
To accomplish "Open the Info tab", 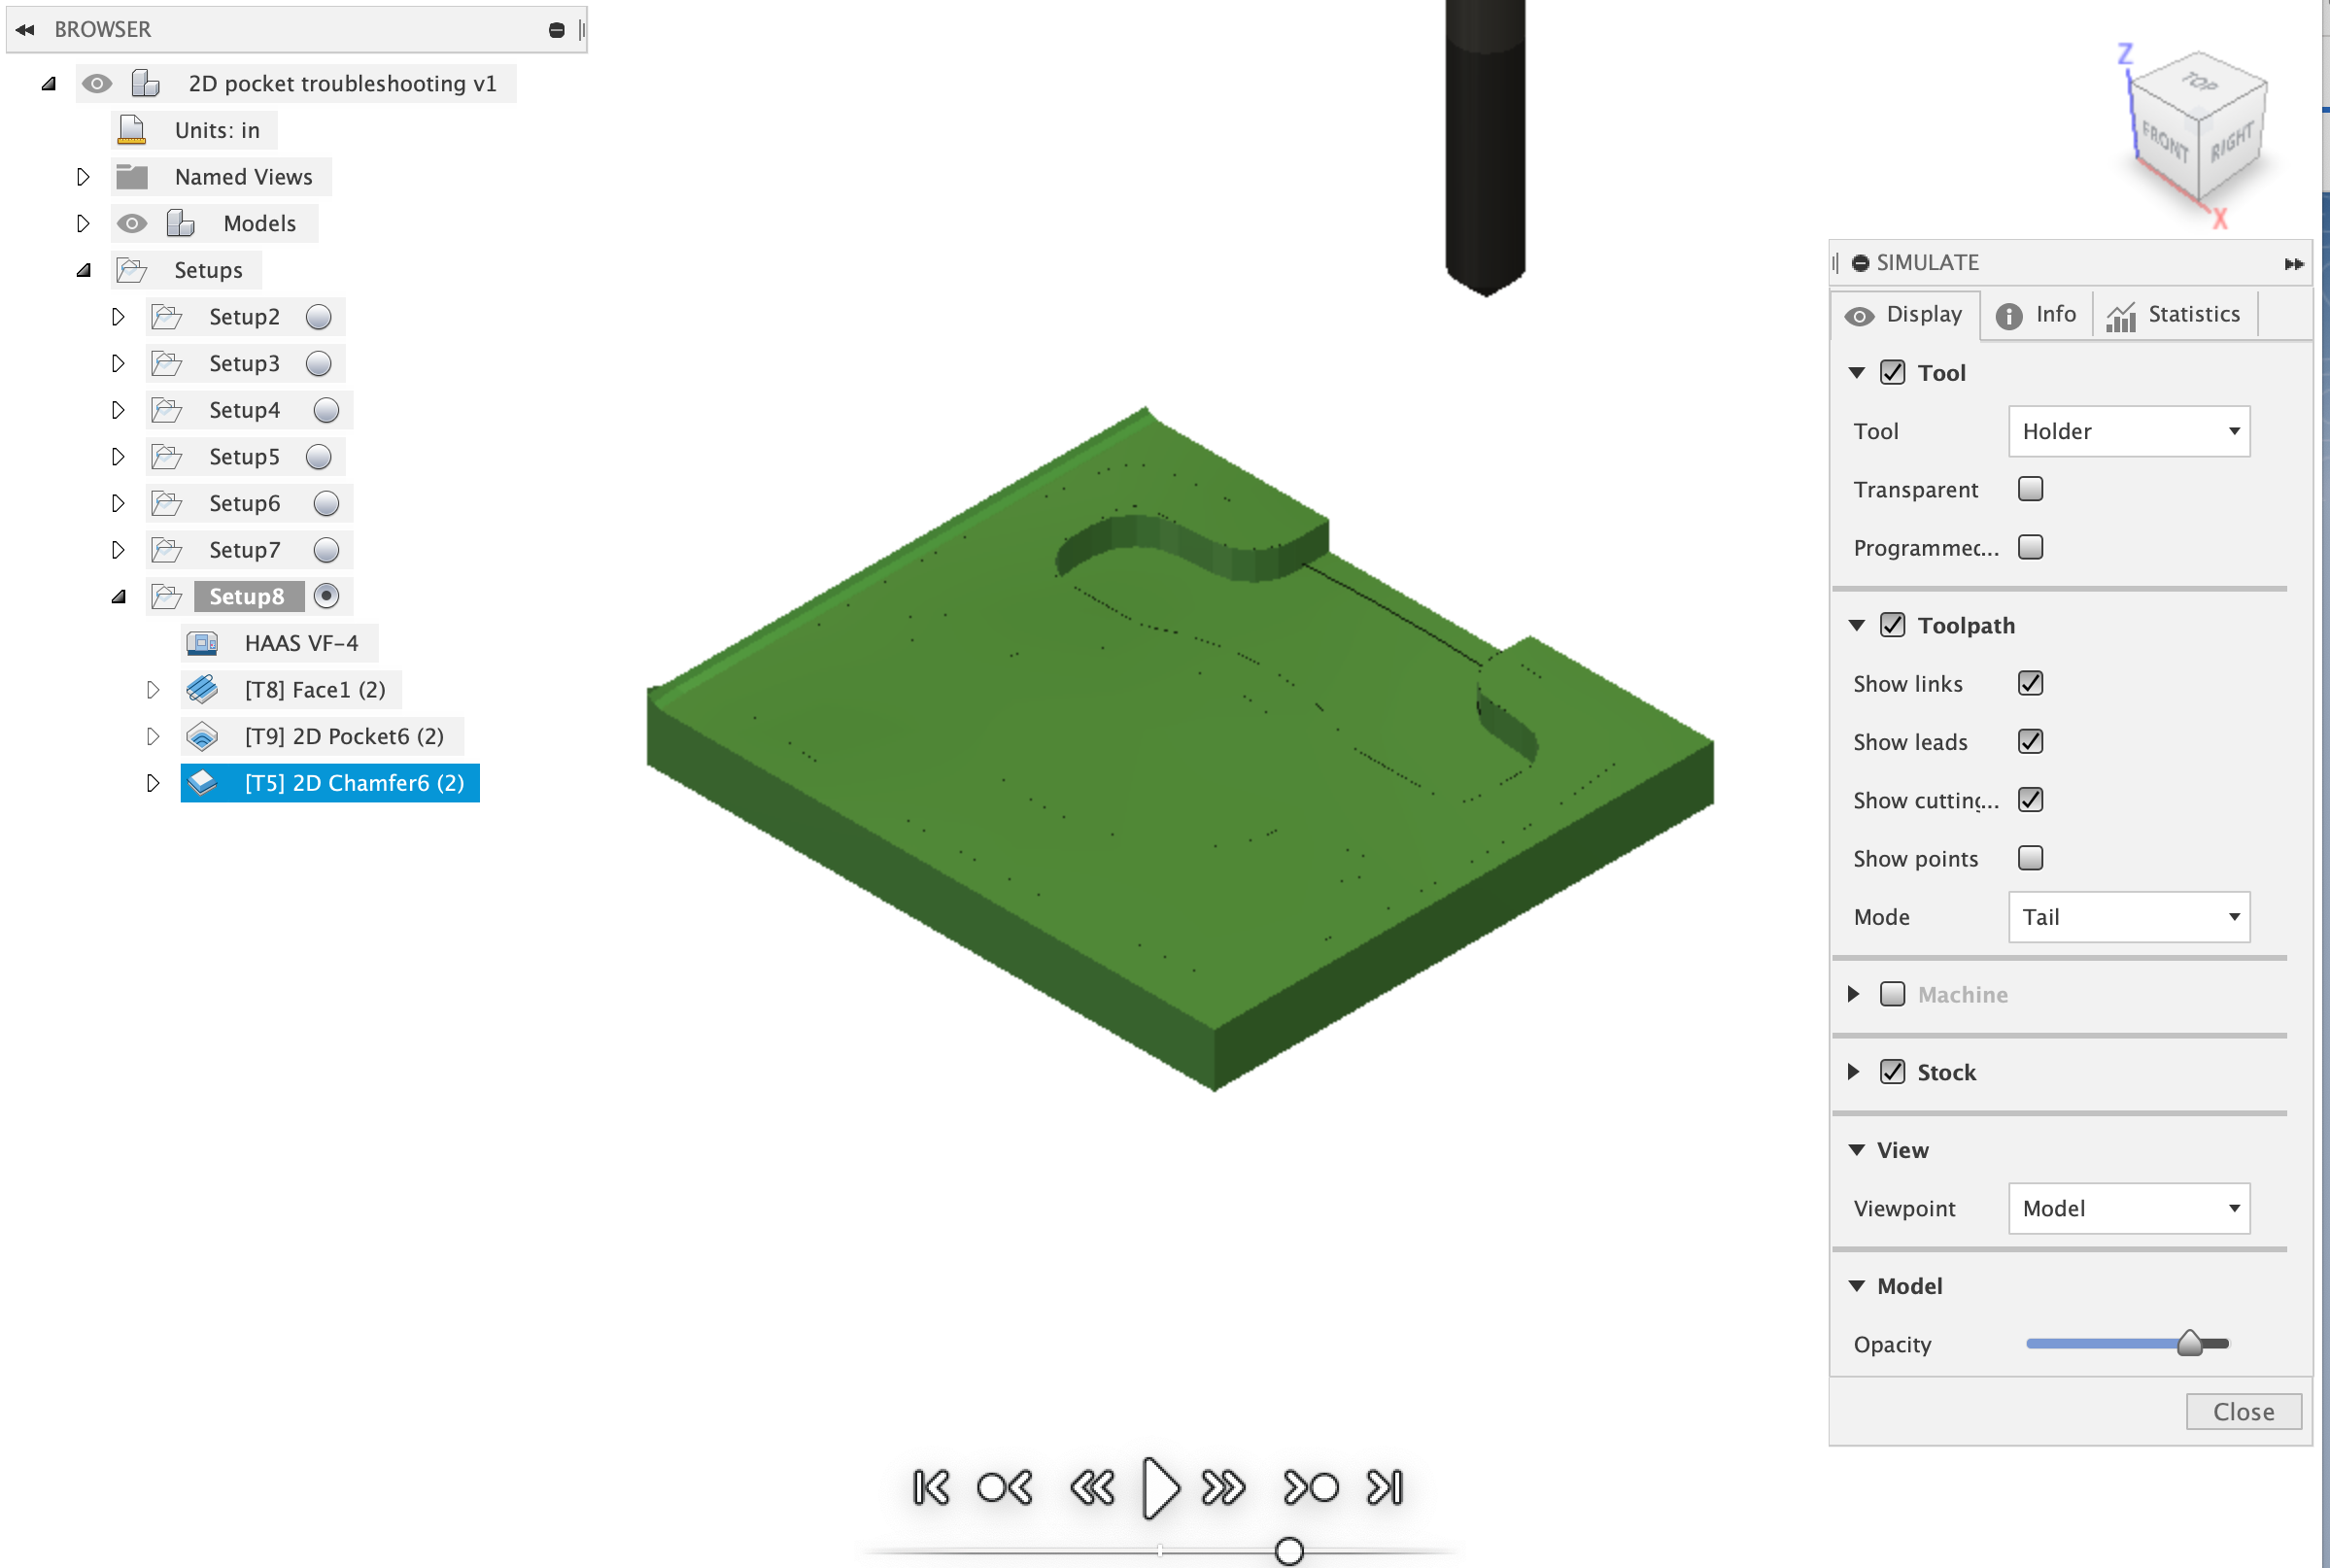I will (2036, 315).
